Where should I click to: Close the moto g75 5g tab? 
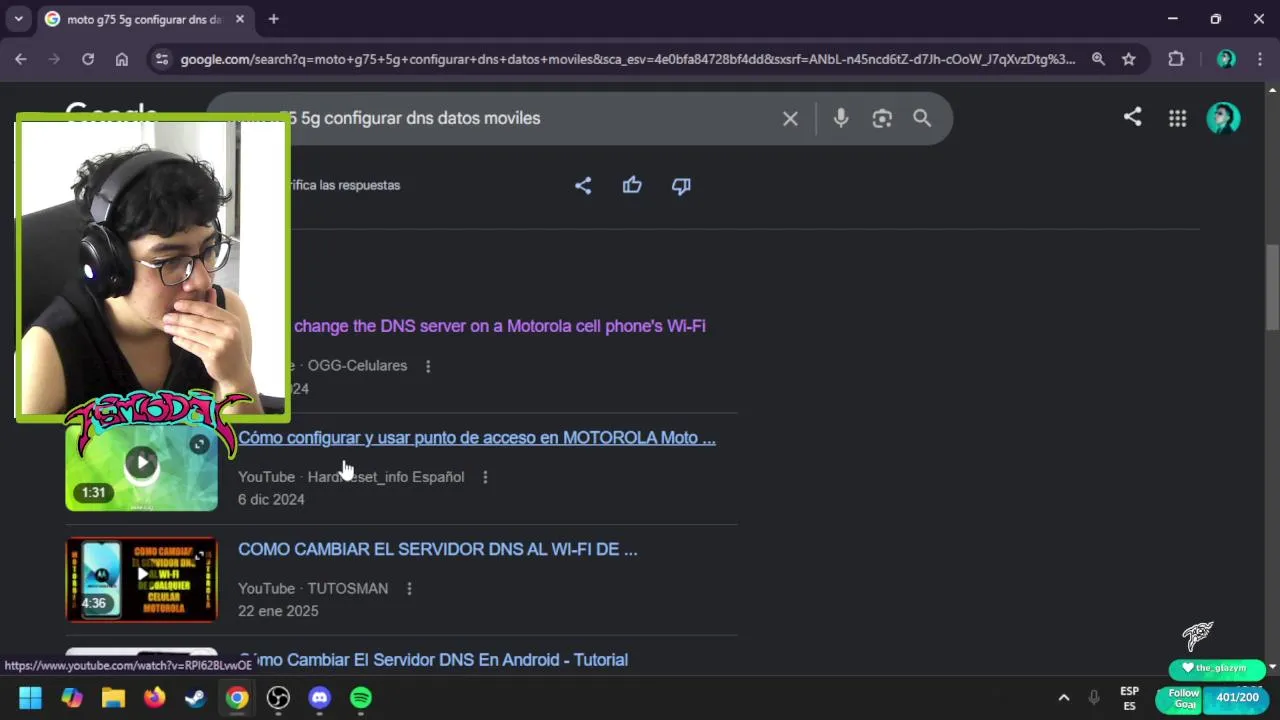click(240, 19)
